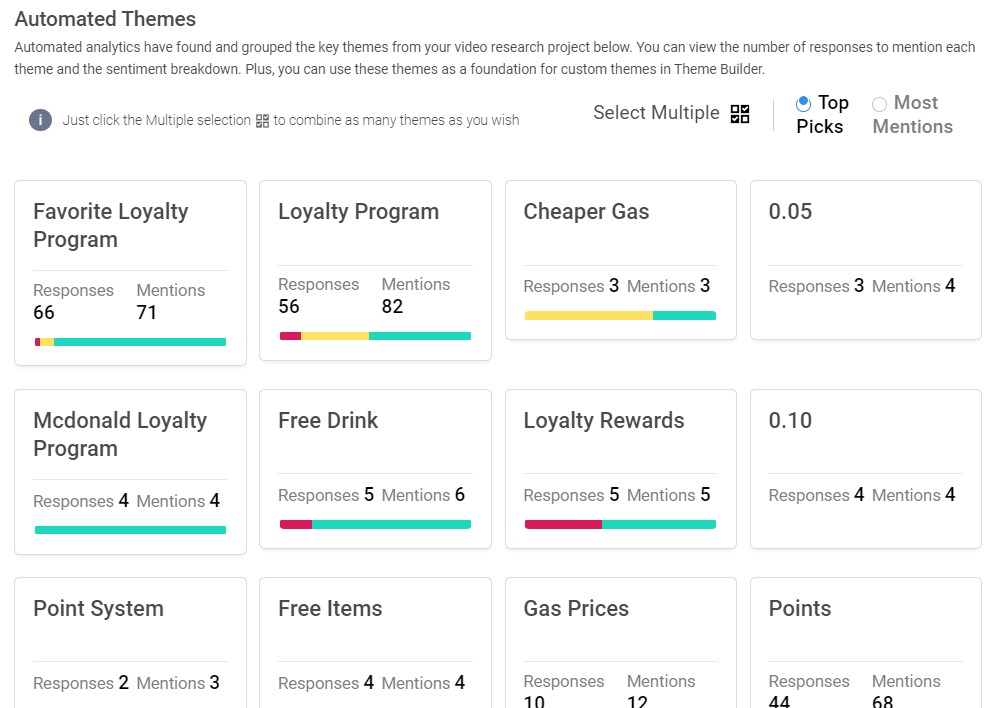Screen dimensions: 992x708
Task: Open the Free Items theme card
Action: [375, 643]
